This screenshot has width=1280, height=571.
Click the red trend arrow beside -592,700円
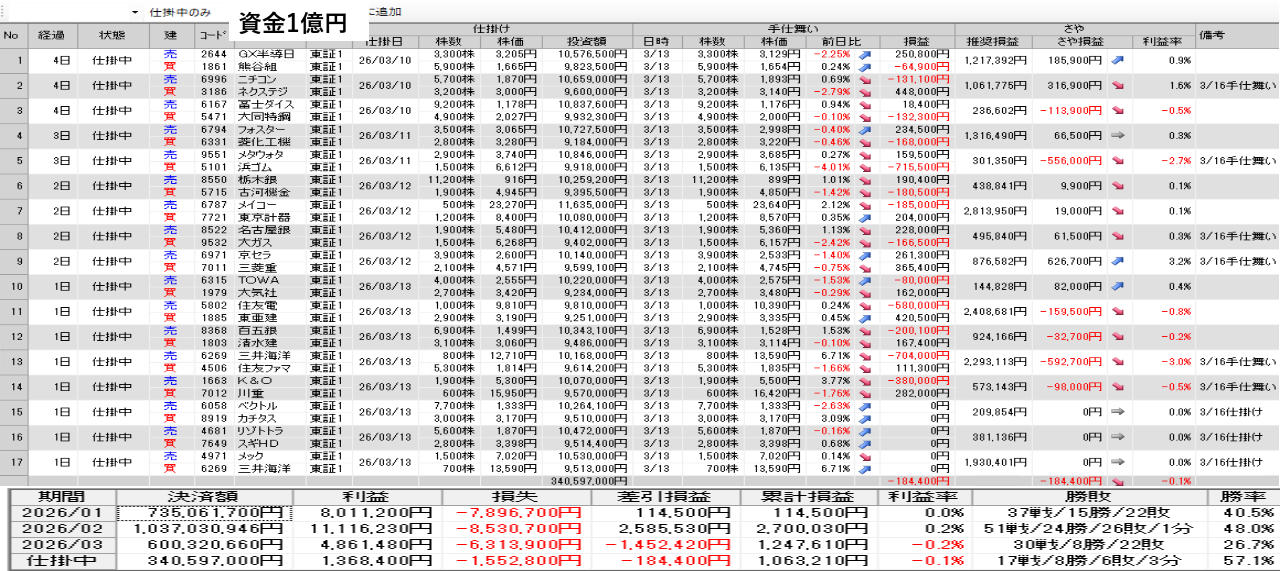click(x=1116, y=361)
